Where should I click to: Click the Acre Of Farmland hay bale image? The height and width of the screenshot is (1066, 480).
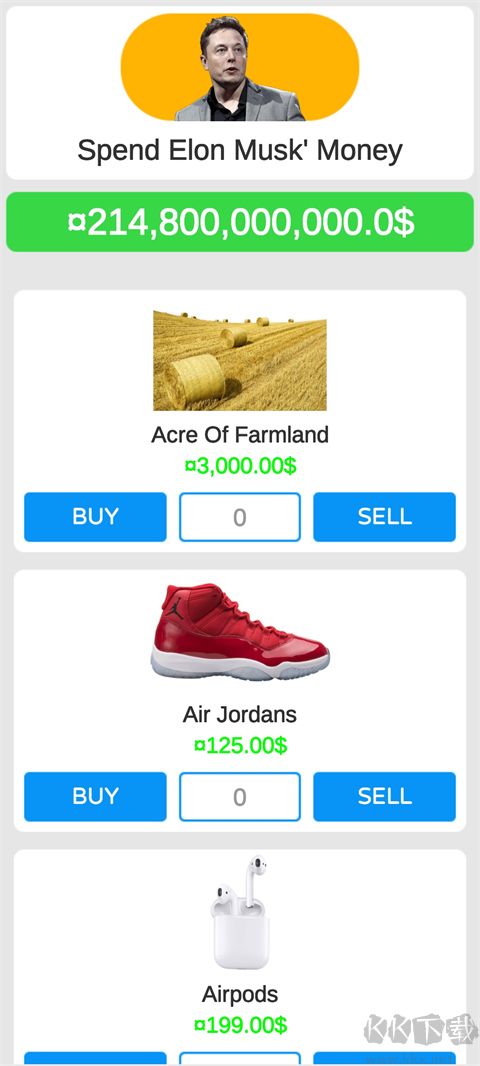[x=239, y=360]
